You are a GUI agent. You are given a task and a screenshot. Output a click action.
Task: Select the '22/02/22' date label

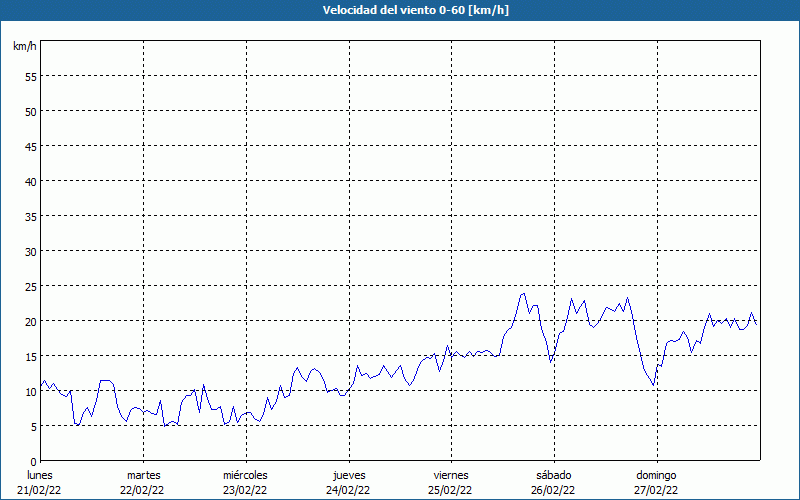[x=142, y=490]
